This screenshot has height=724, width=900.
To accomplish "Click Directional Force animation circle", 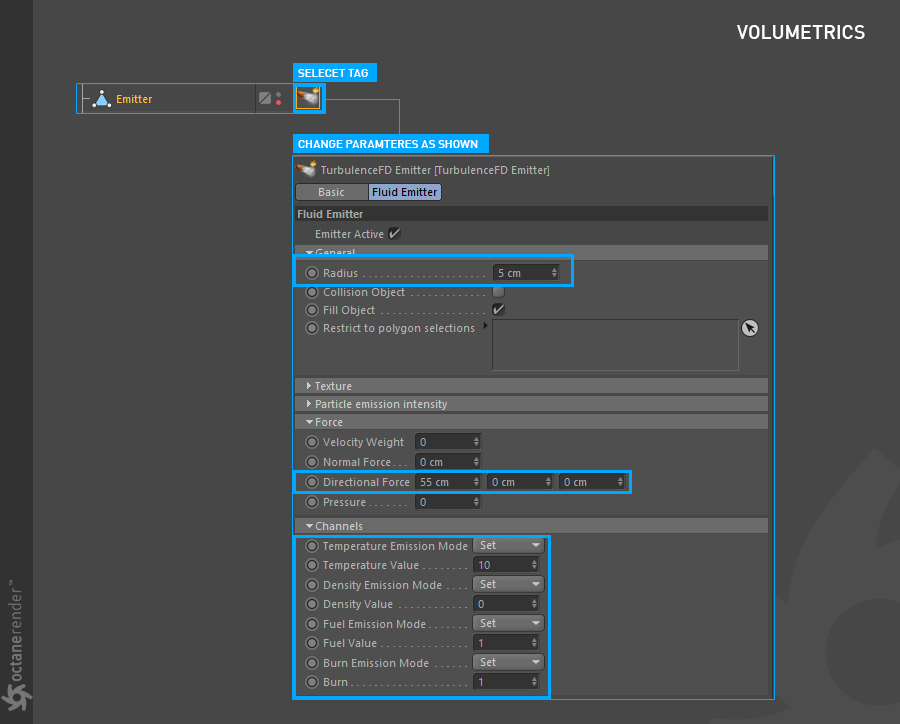I will 312,482.
